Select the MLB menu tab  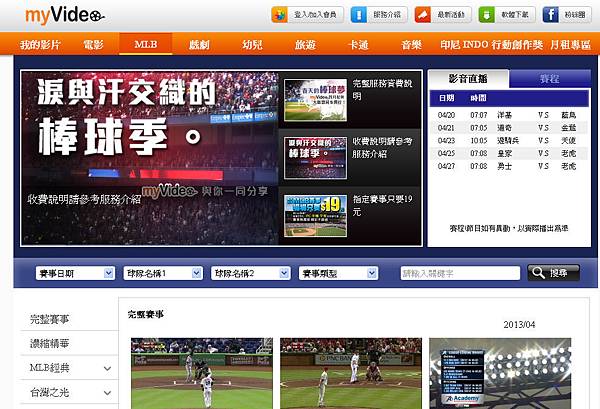(146, 44)
